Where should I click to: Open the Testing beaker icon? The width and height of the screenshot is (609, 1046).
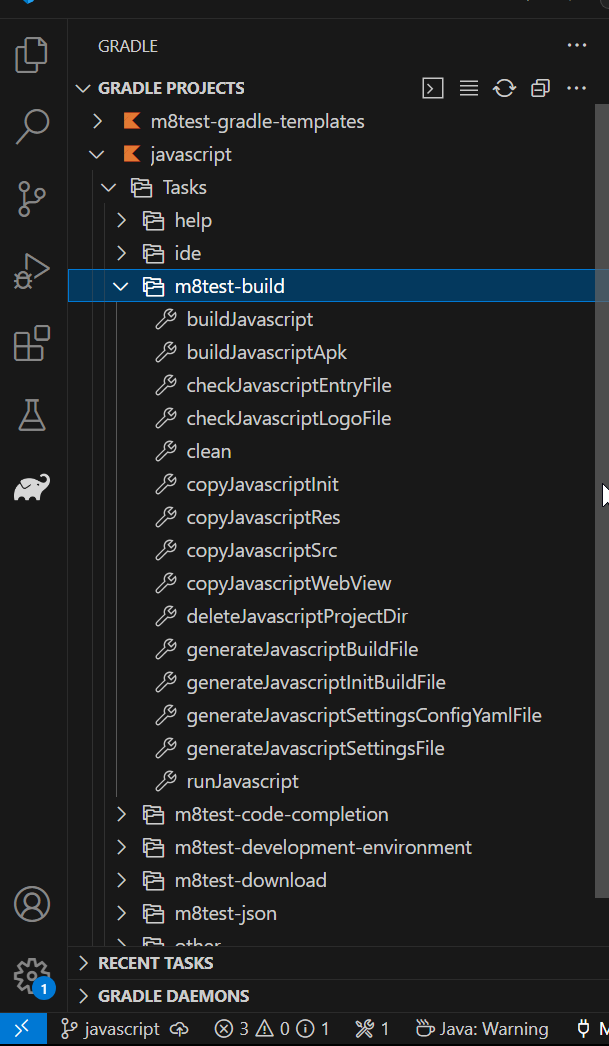[32, 414]
